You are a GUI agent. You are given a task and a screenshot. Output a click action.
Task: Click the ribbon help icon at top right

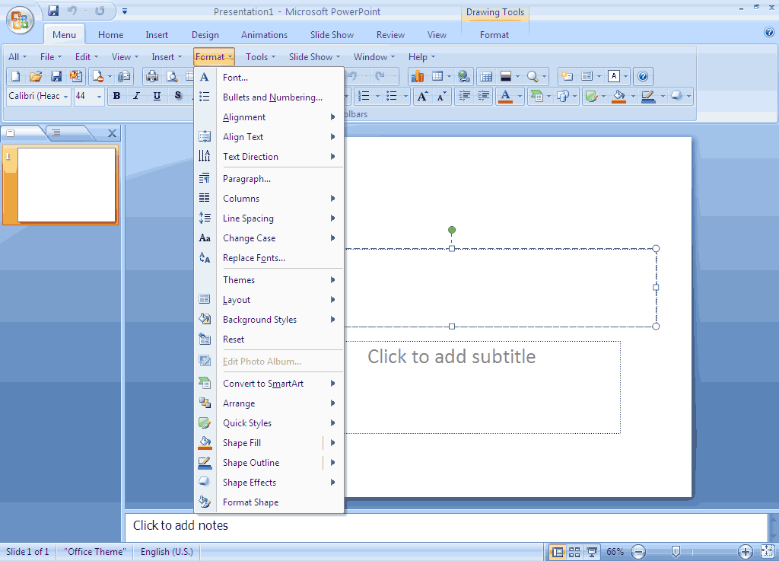click(769, 33)
